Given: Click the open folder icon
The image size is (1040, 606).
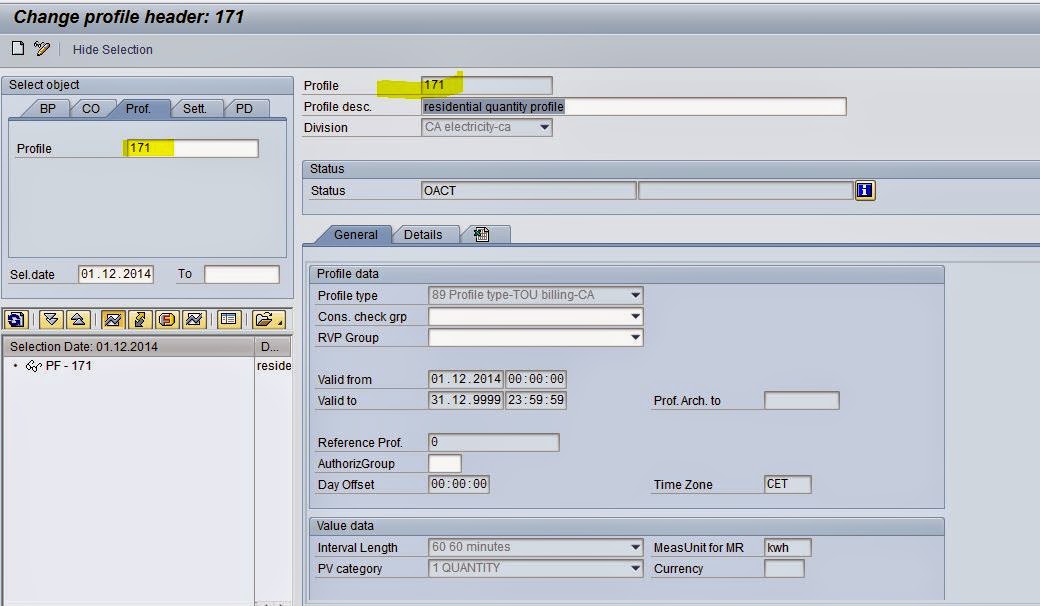Looking at the screenshot, I should point(266,318).
